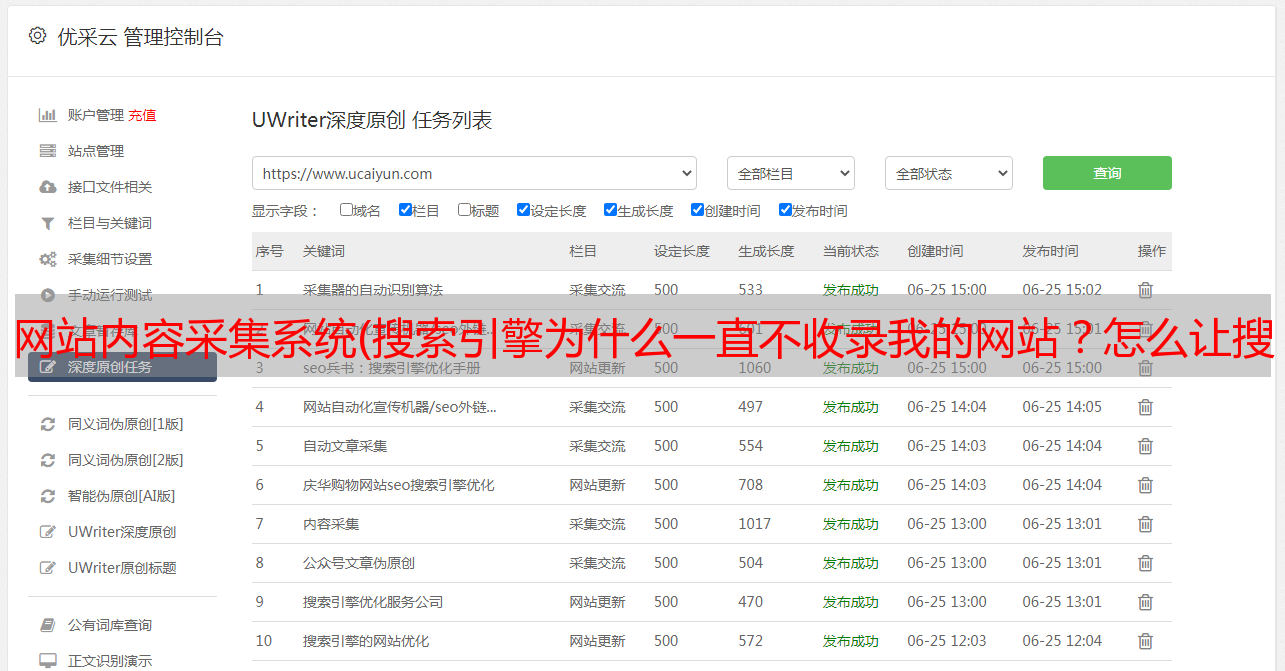Screen dimensions: 1285x671
Task: Click the 优采云 管理控制台 title
Action: (x=141, y=37)
